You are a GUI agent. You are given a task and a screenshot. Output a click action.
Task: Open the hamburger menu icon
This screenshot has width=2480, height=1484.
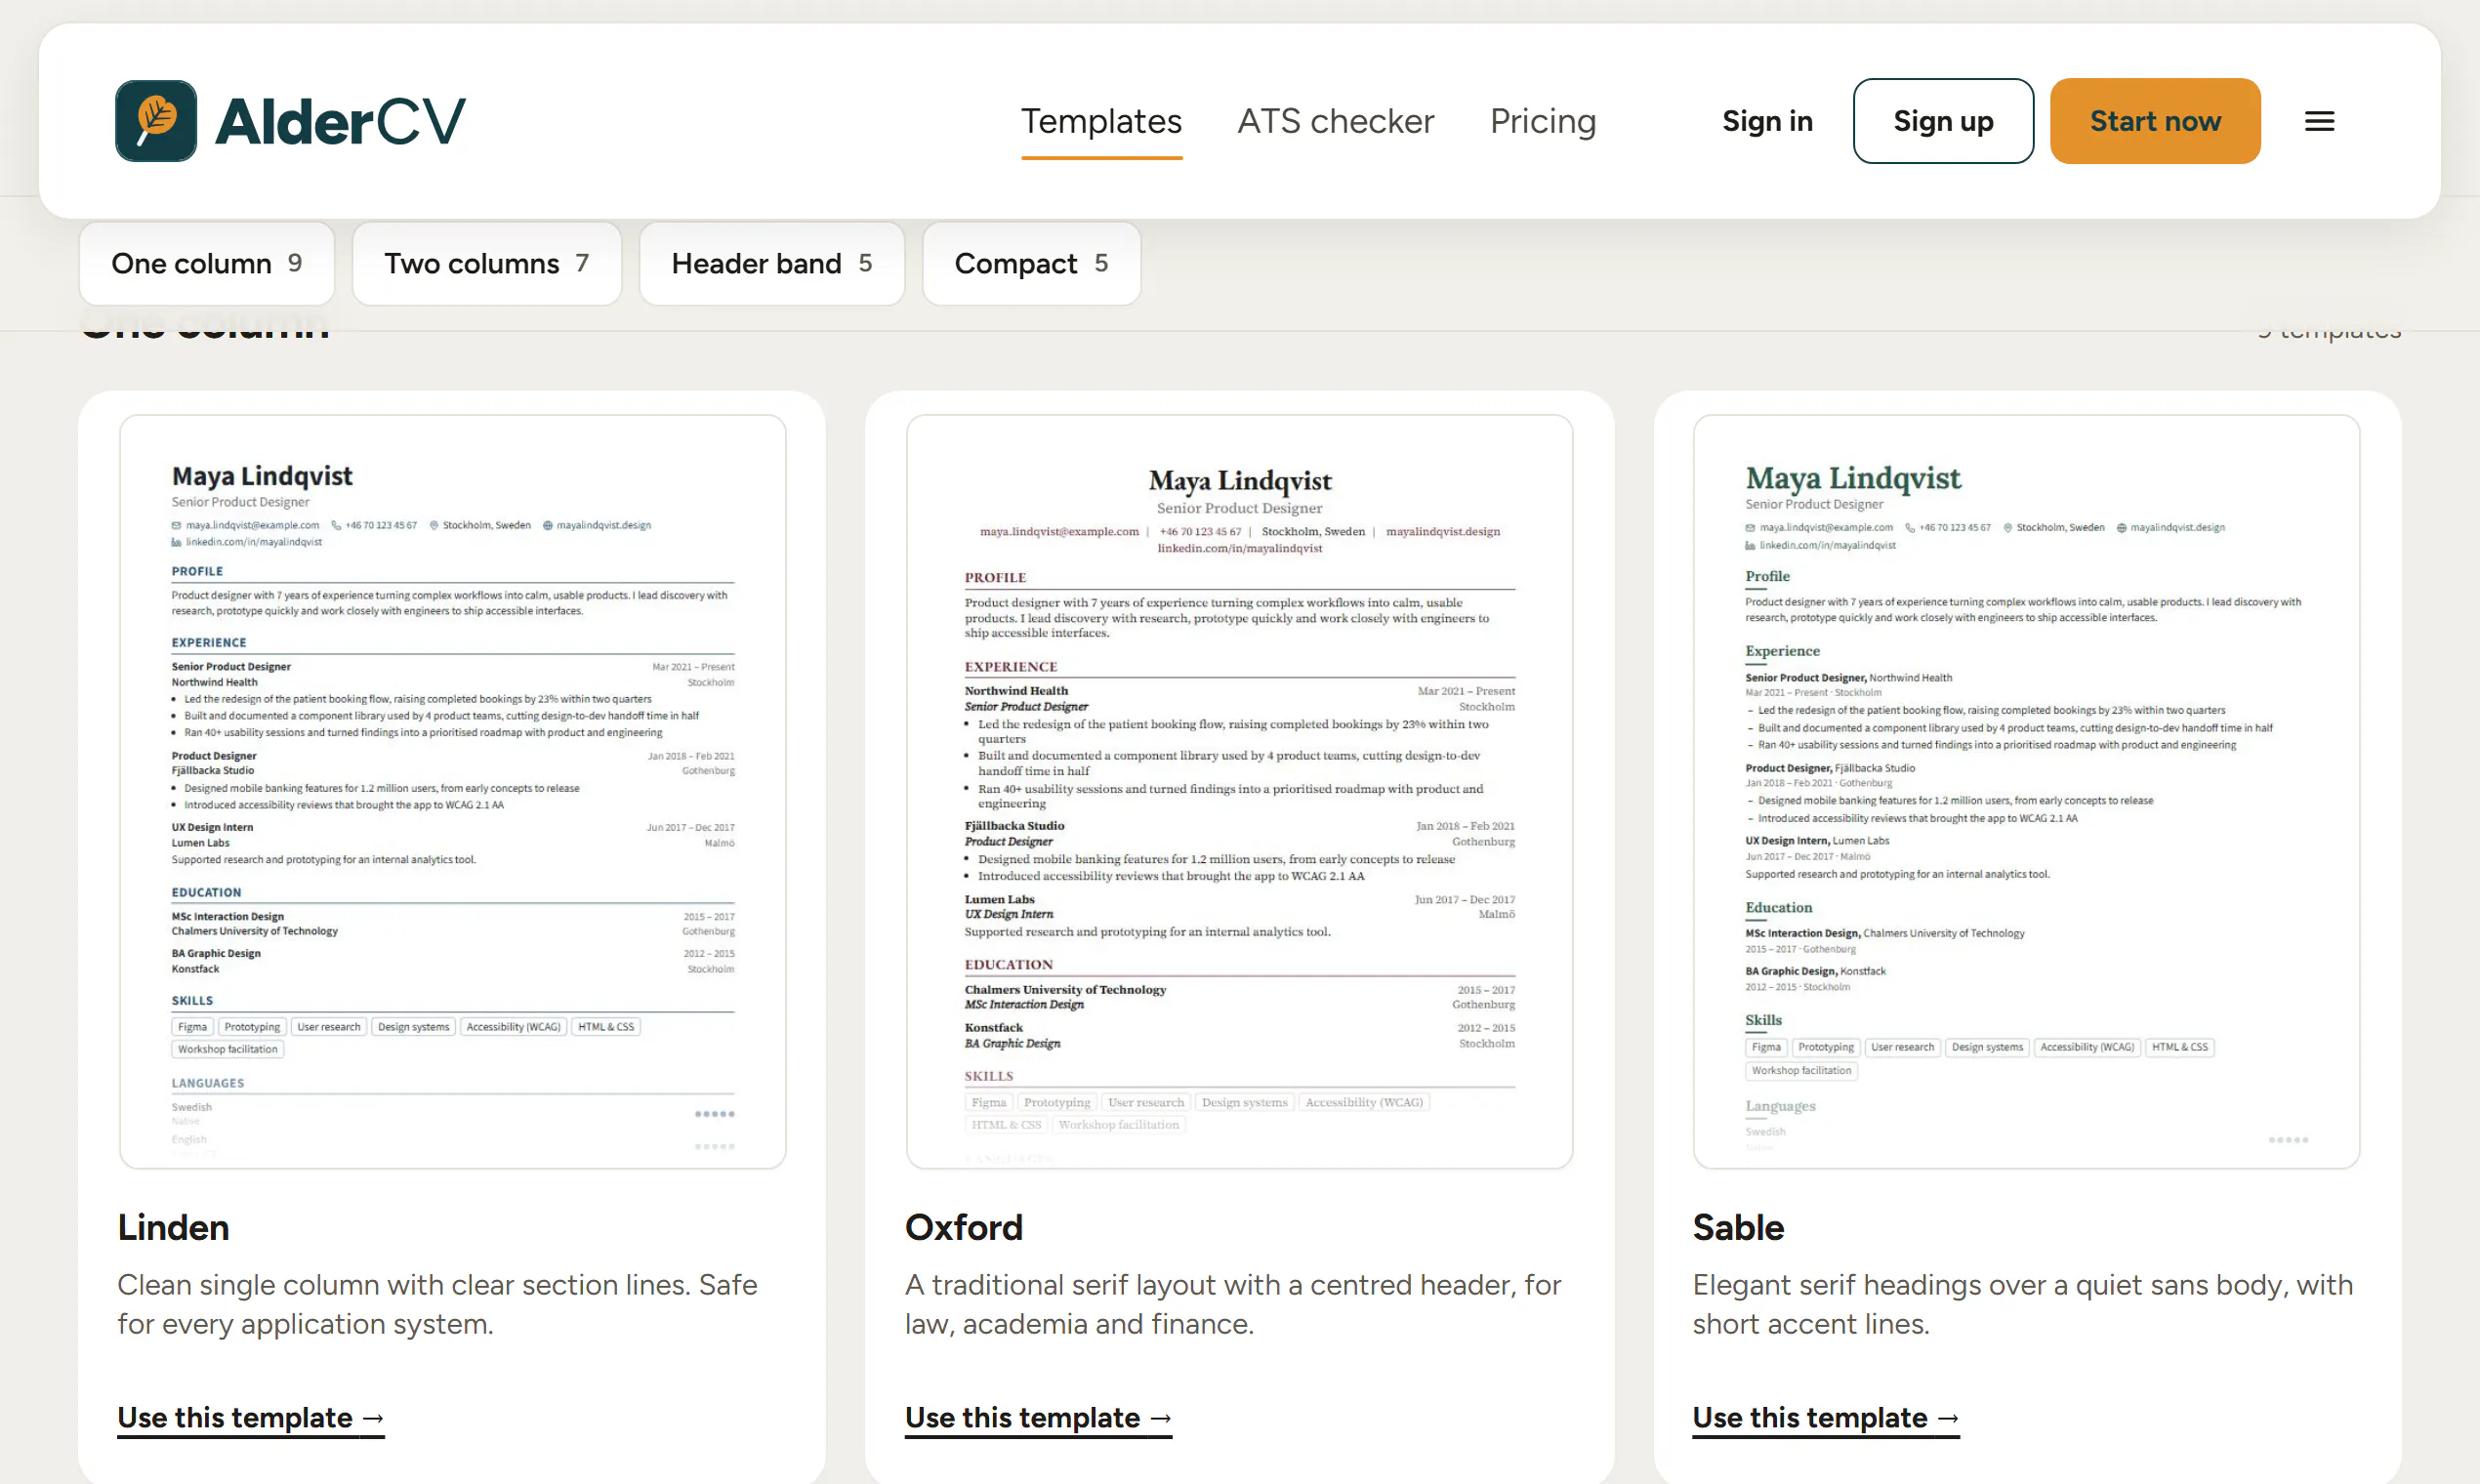(2319, 121)
